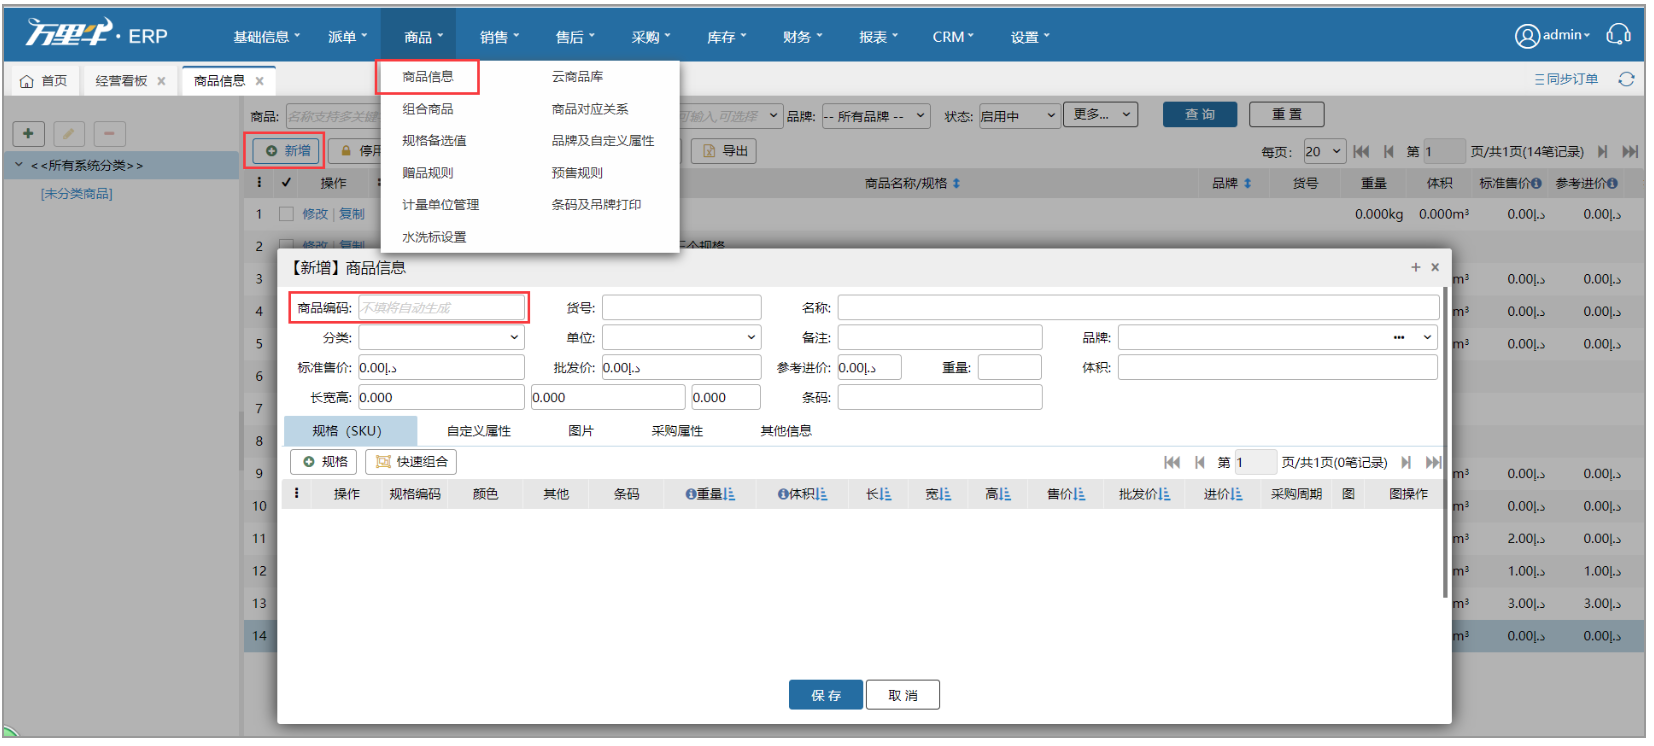
Task: Toggle select-all checkmark in product grid header
Action: point(286,182)
